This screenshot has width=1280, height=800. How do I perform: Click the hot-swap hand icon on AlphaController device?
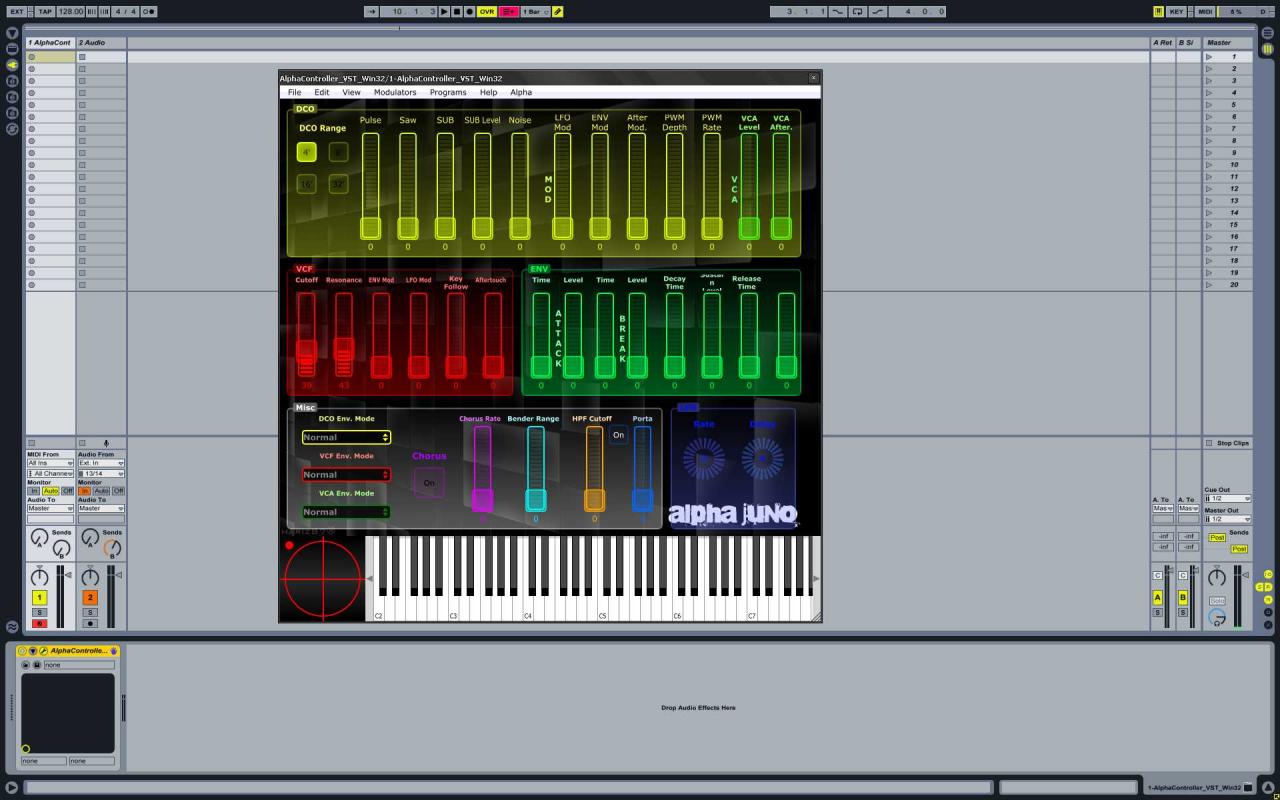[114, 651]
